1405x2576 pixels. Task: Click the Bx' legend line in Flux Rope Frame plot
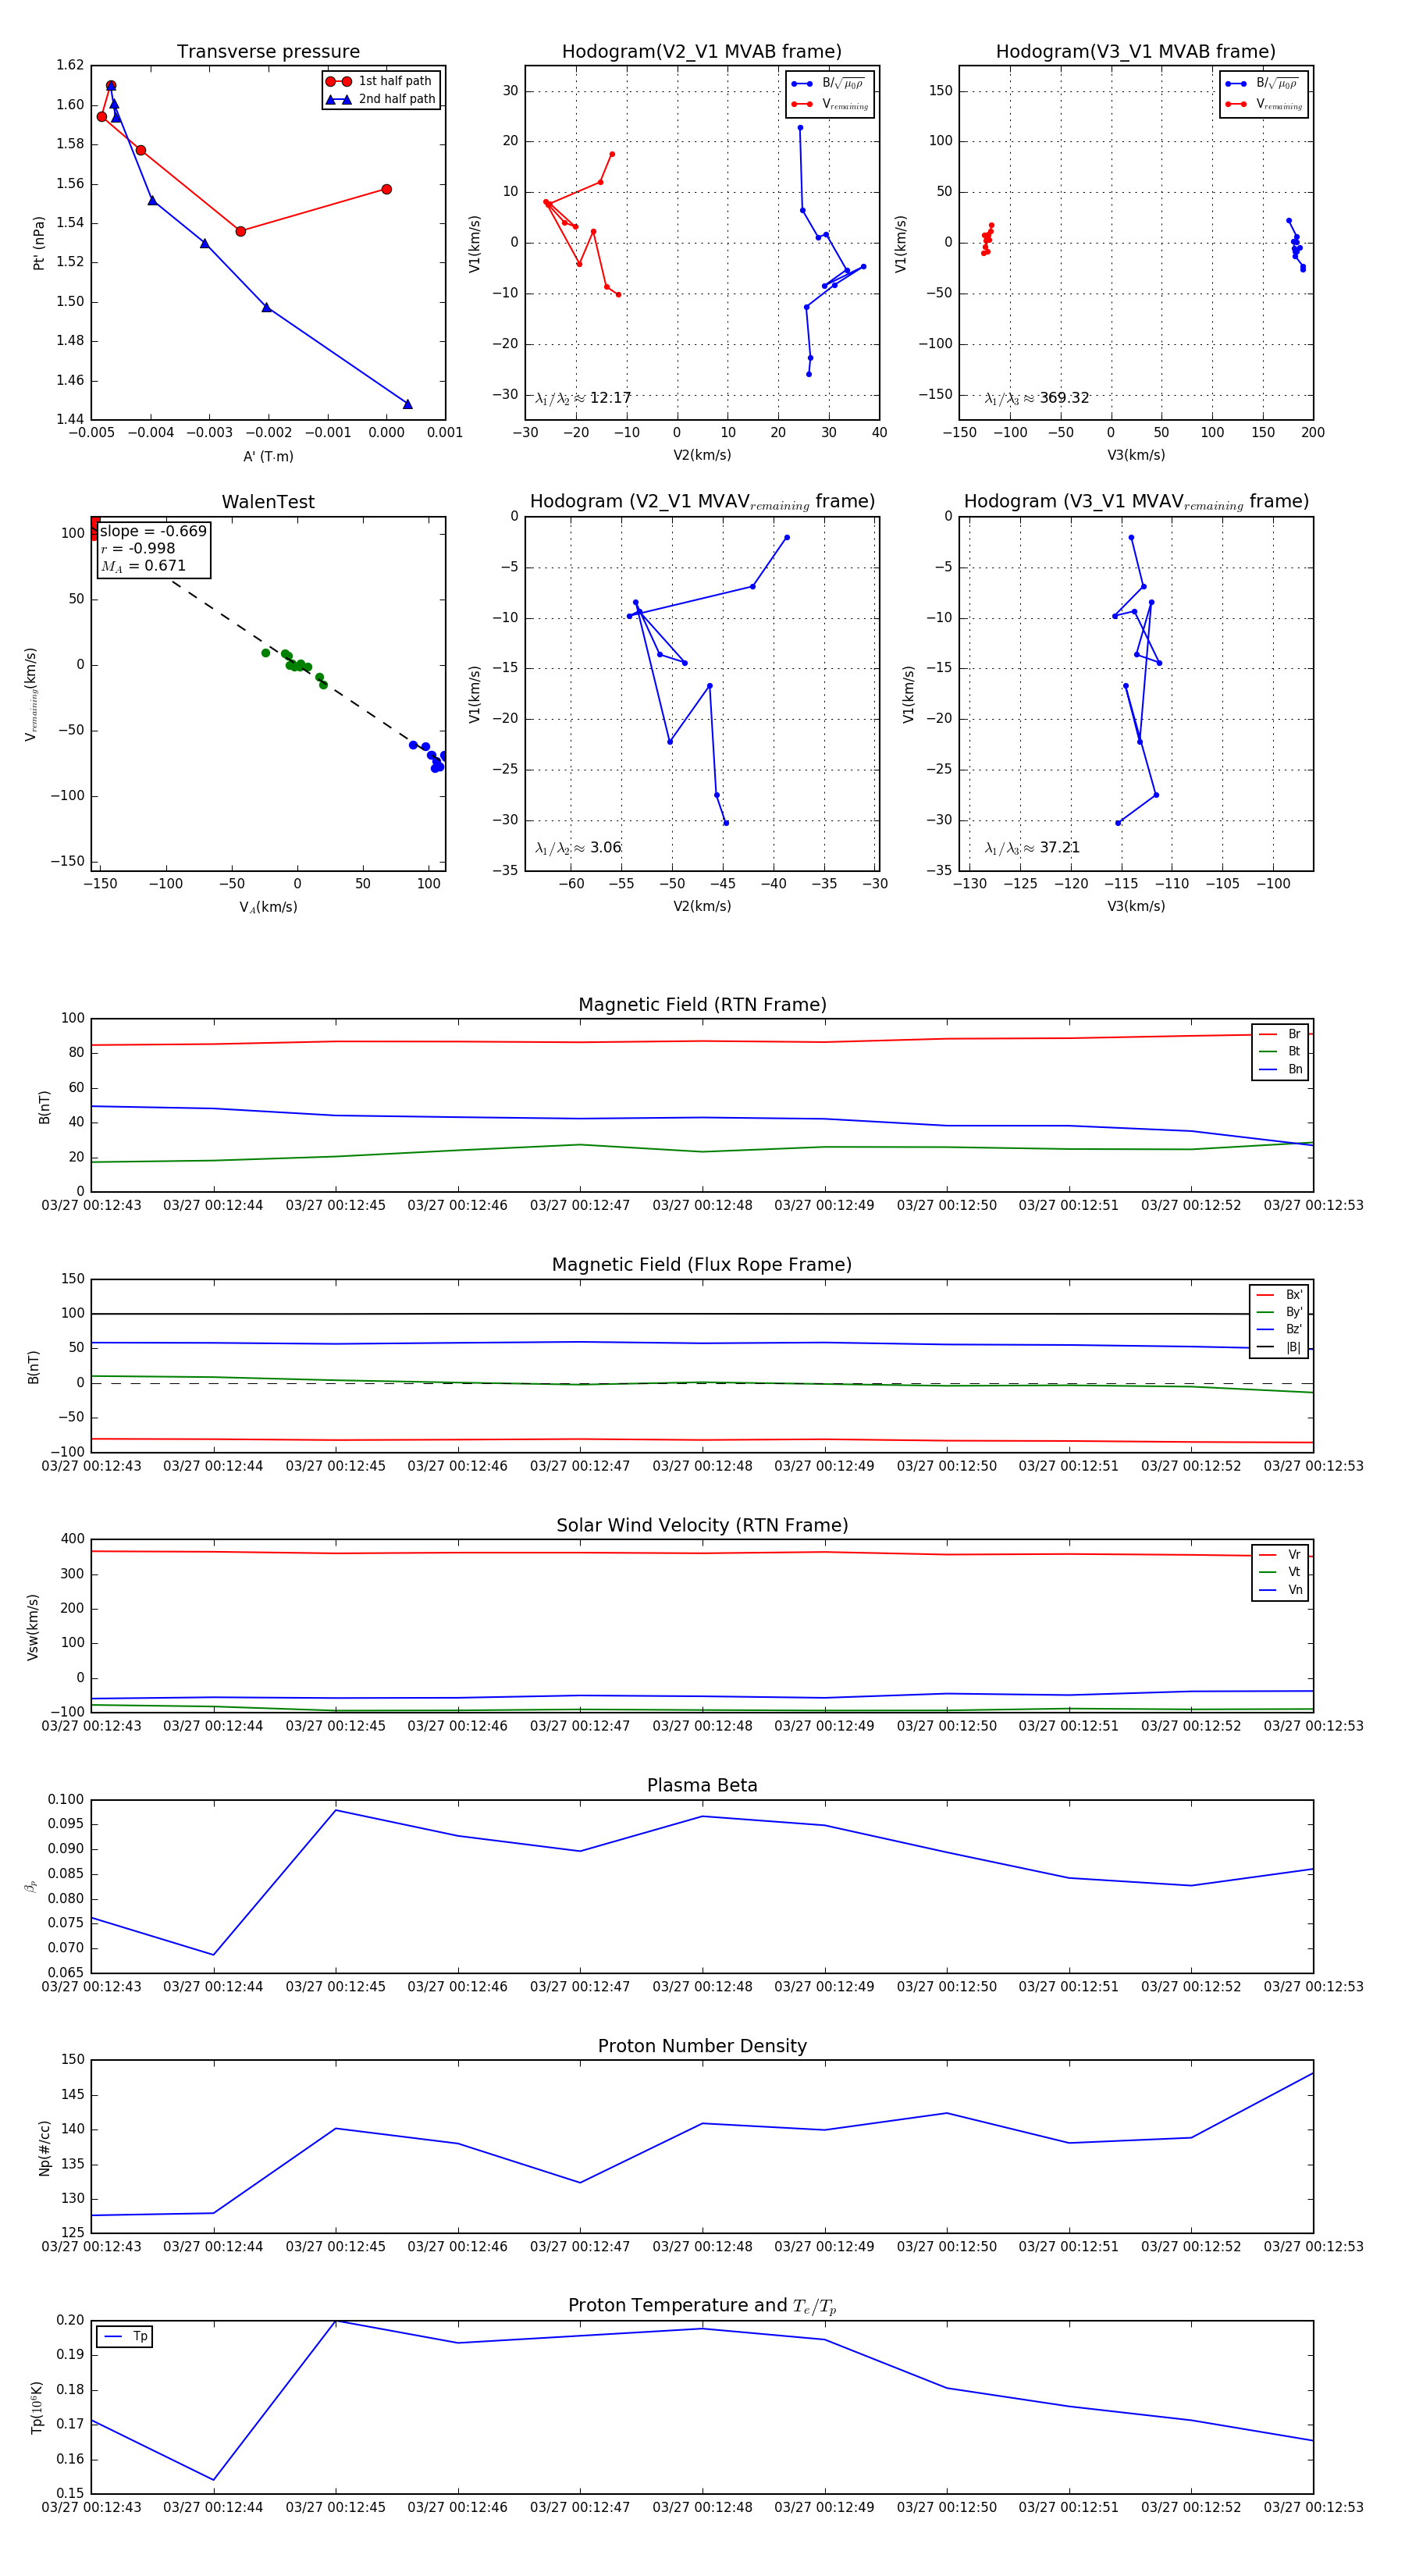1266,1295
